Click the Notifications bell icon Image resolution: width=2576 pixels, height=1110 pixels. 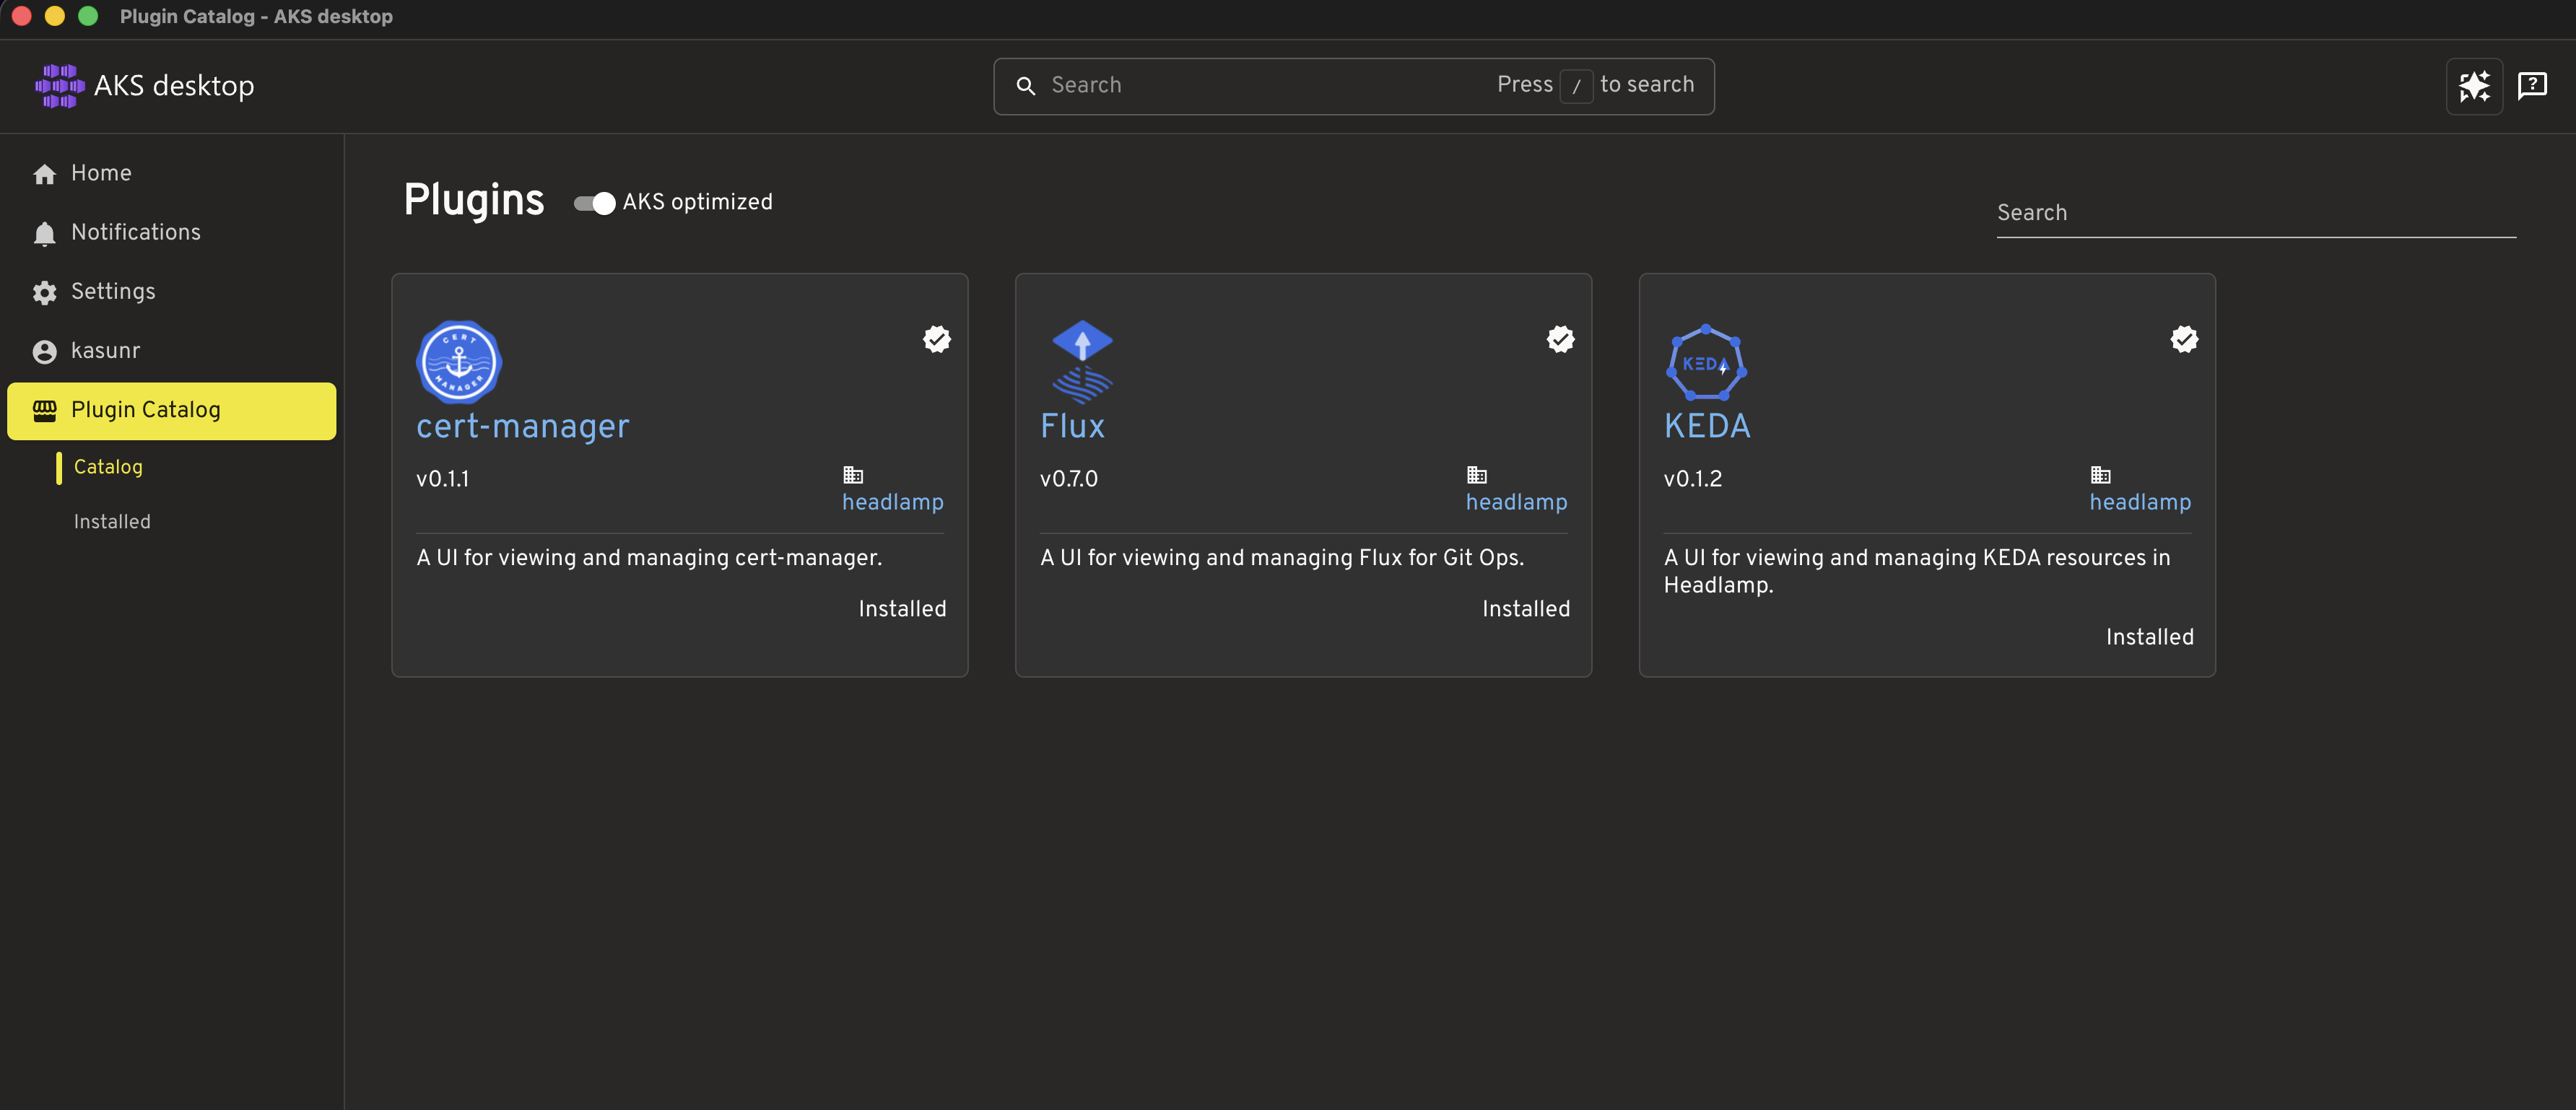(x=44, y=233)
